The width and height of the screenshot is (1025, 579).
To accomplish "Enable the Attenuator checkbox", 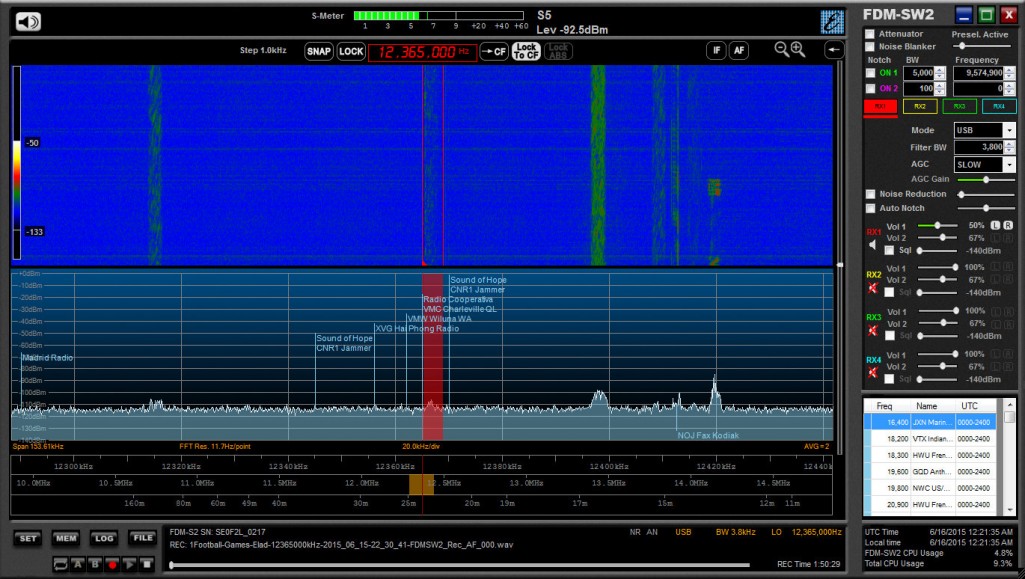I will (870, 34).
